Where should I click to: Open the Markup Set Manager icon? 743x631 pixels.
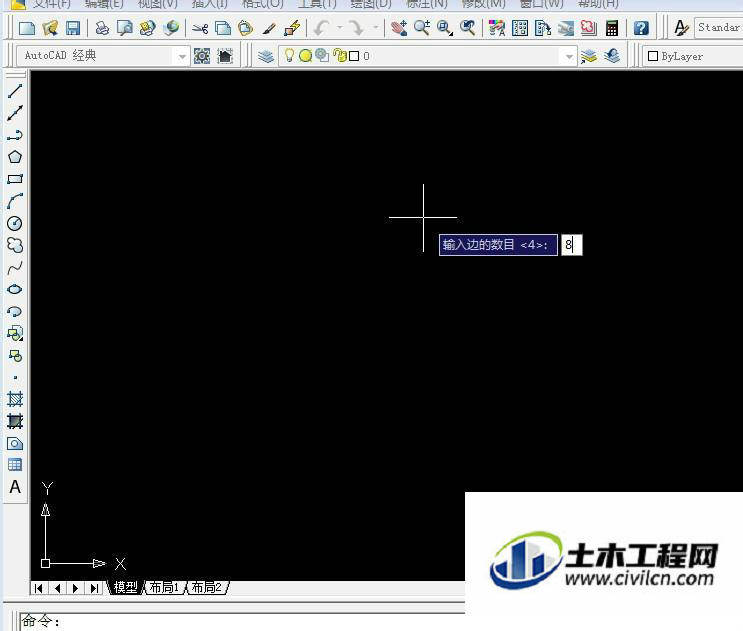(x=589, y=28)
